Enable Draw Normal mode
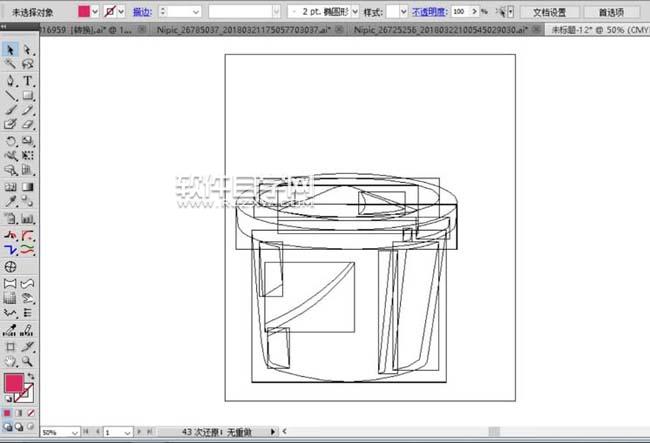The width and height of the screenshot is (650, 443). coord(7,426)
